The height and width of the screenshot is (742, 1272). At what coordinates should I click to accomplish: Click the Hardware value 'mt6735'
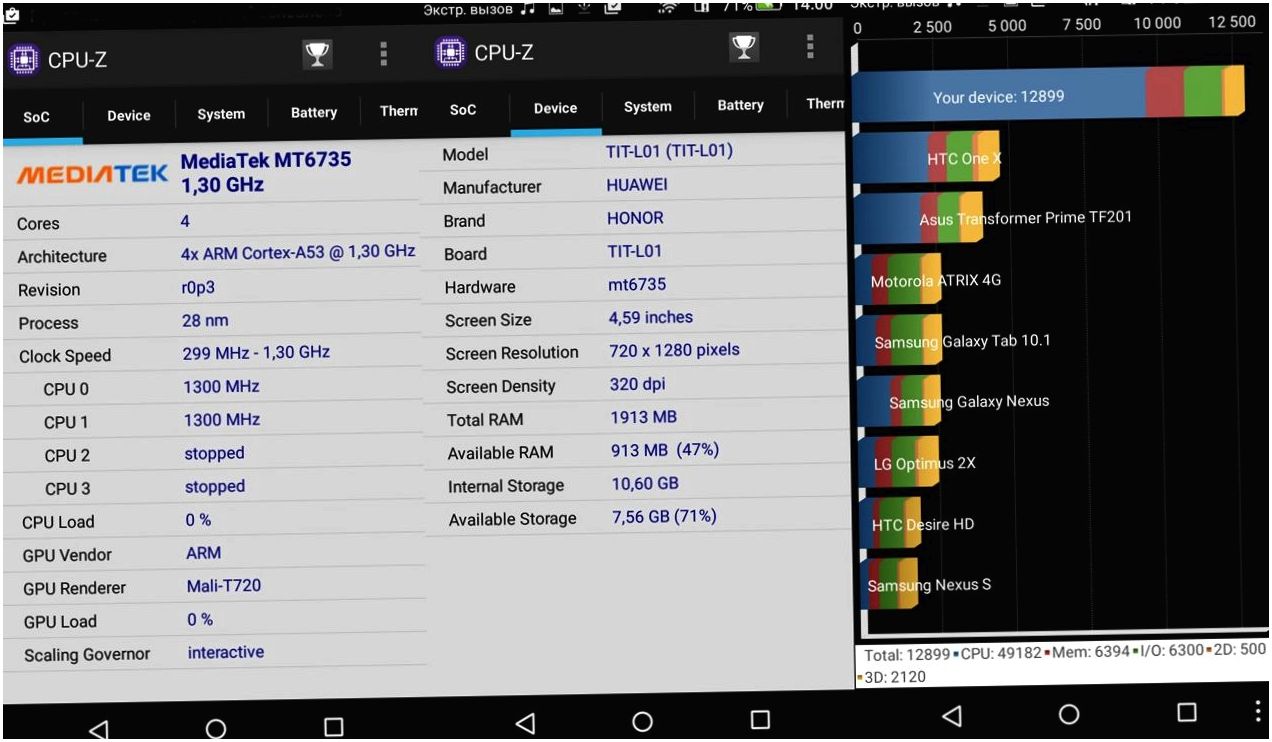pyautogui.click(x=637, y=284)
